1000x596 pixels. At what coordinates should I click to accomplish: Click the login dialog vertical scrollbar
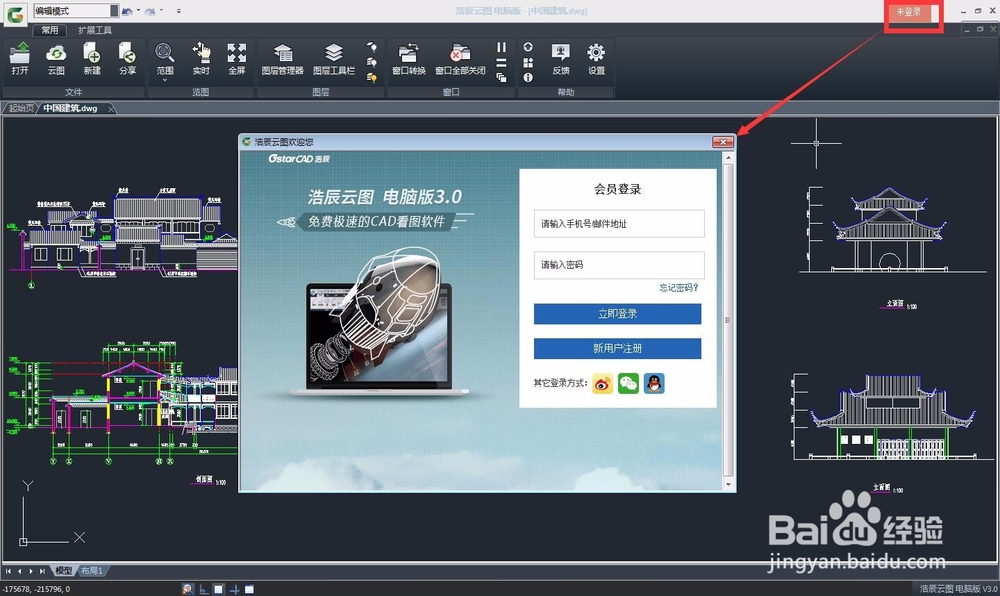pos(728,320)
